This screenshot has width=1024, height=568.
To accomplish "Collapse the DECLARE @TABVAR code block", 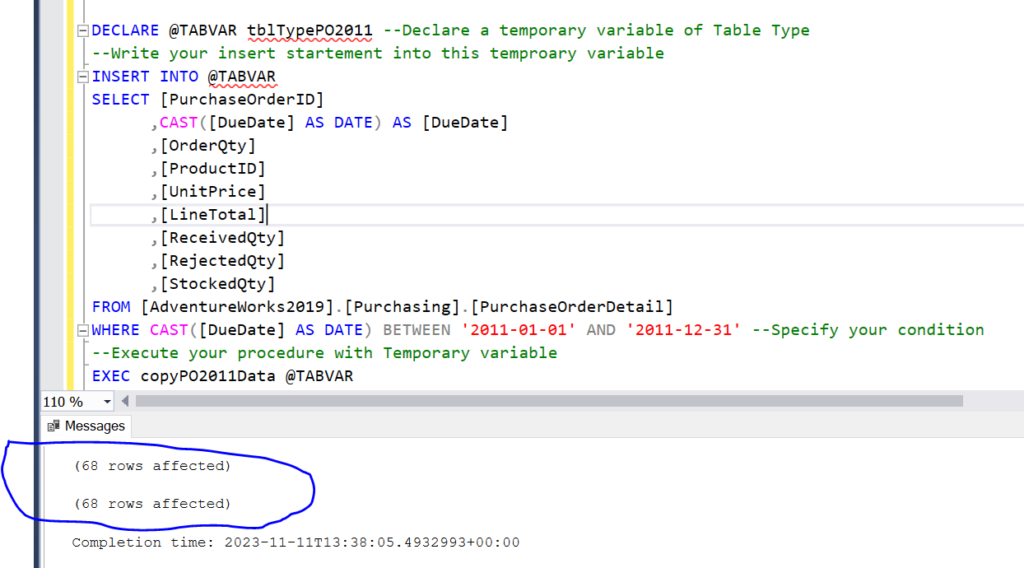I will (82, 31).
